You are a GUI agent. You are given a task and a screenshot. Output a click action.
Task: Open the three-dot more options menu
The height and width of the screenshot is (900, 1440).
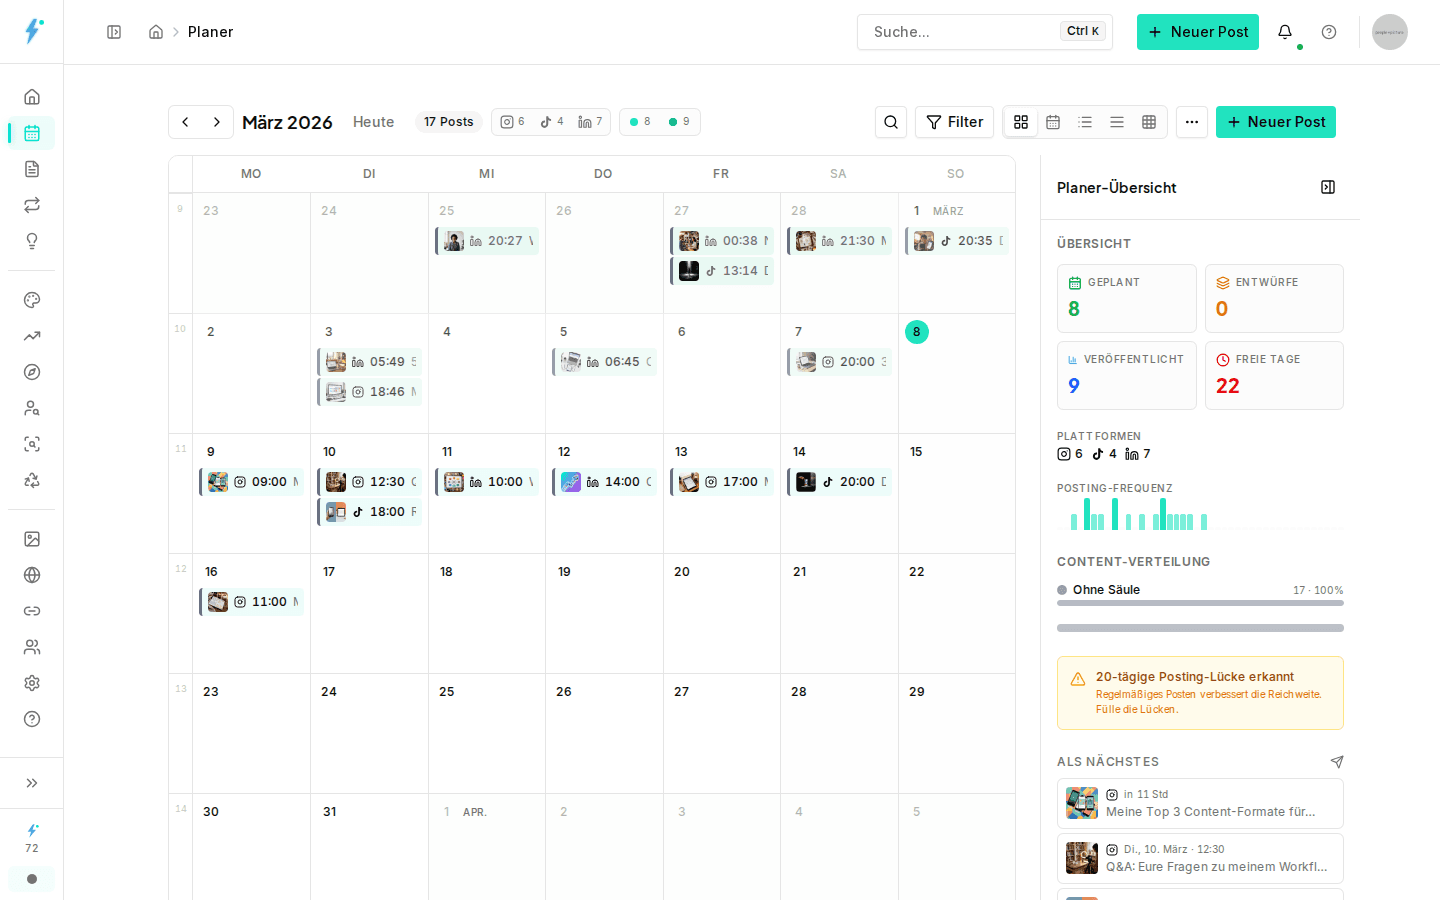(x=1191, y=121)
